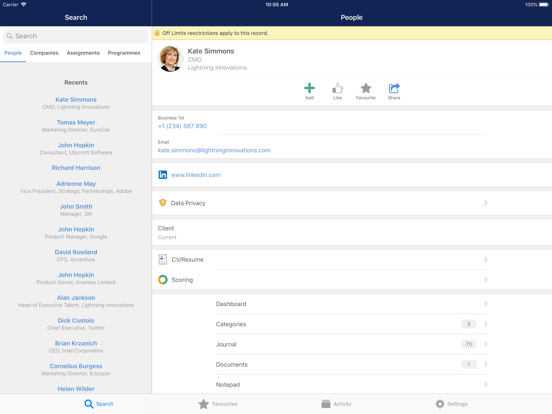Open the Journal row chevron

point(485,344)
